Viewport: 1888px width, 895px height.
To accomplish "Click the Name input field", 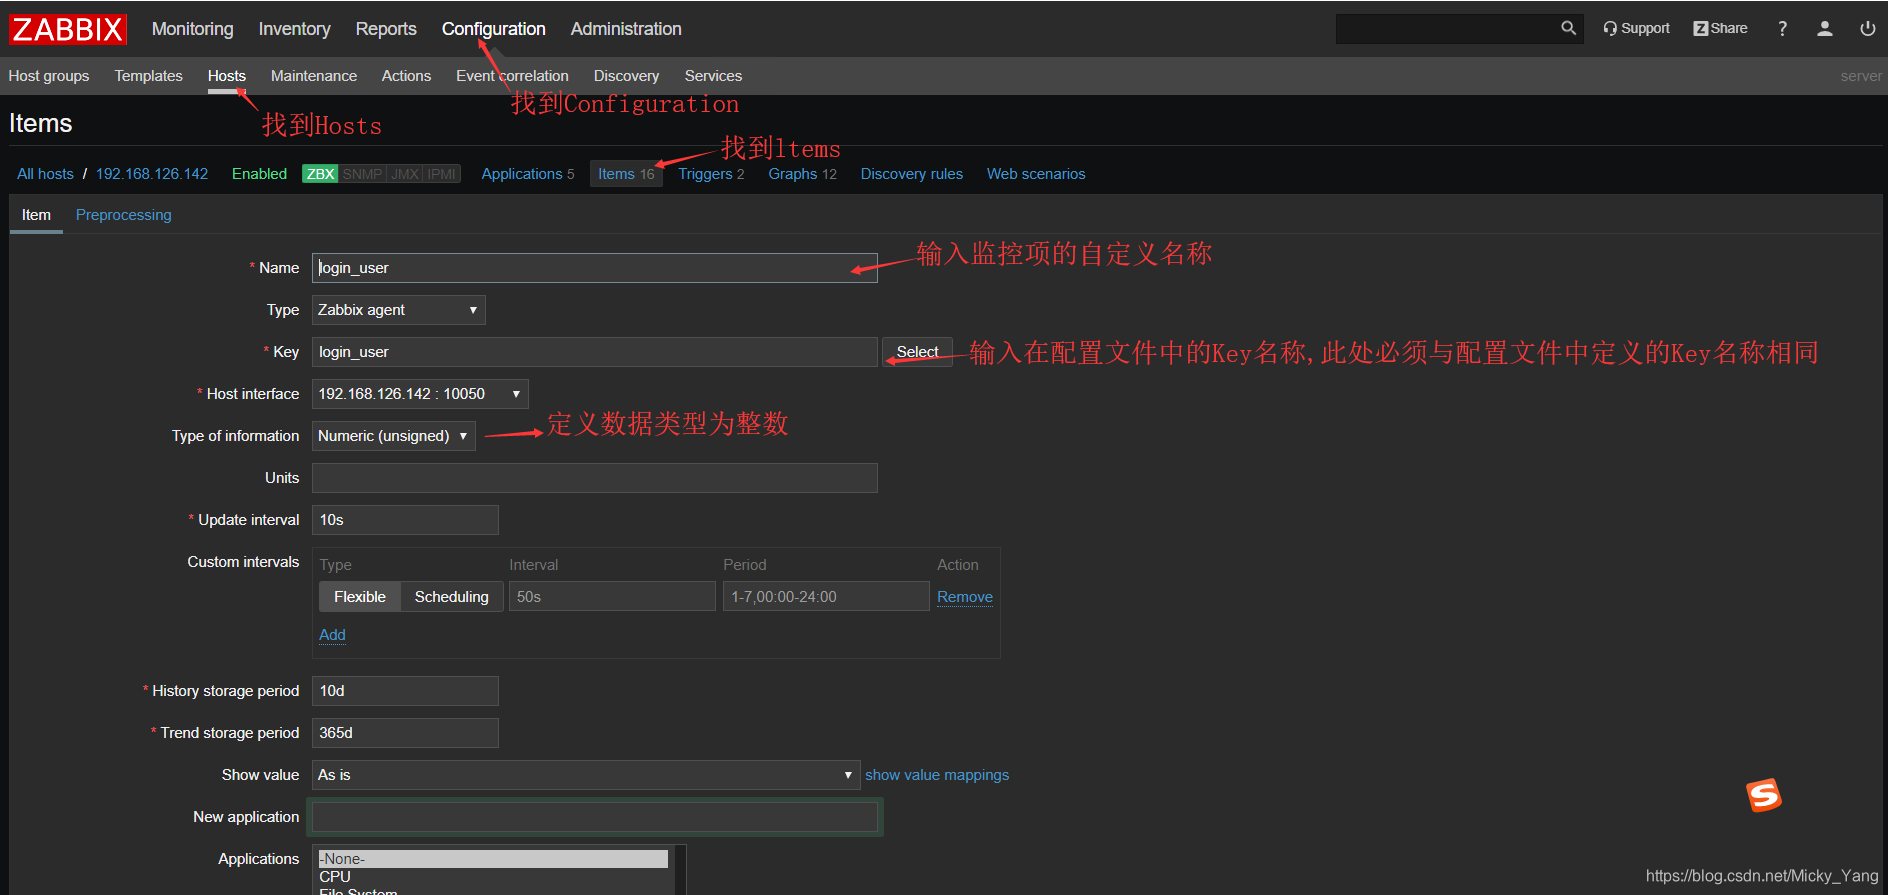I will click(x=595, y=268).
